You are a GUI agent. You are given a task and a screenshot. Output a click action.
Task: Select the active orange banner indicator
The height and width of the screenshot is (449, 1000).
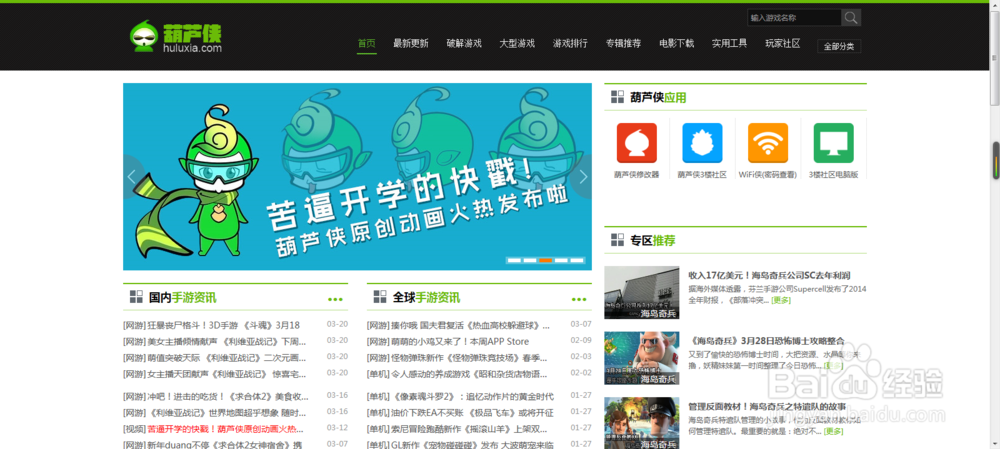pyautogui.click(x=545, y=260)
